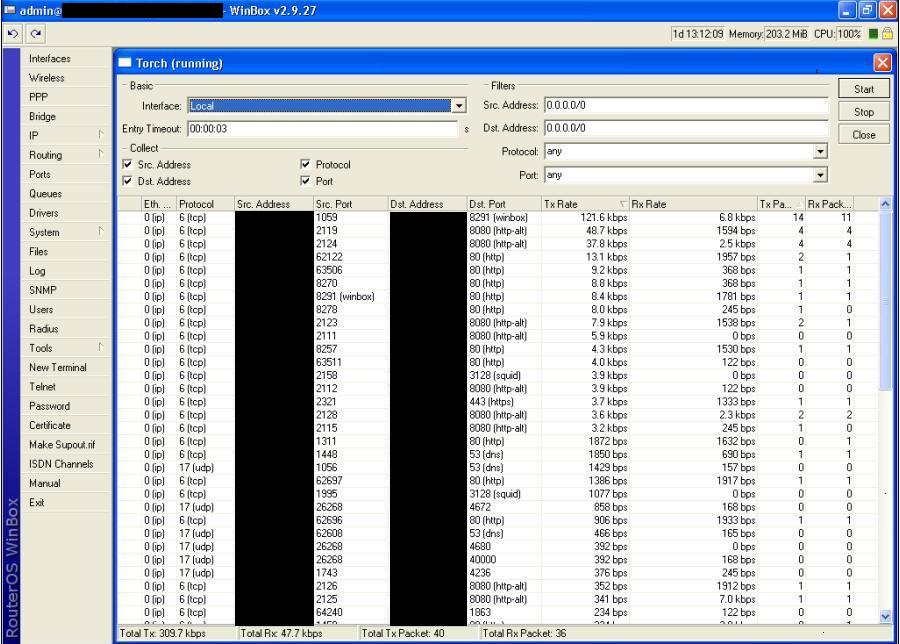The height and width of the screenshot is (644, 900).
Task: Open the Interfaces menu item
Action: point(65,59)
